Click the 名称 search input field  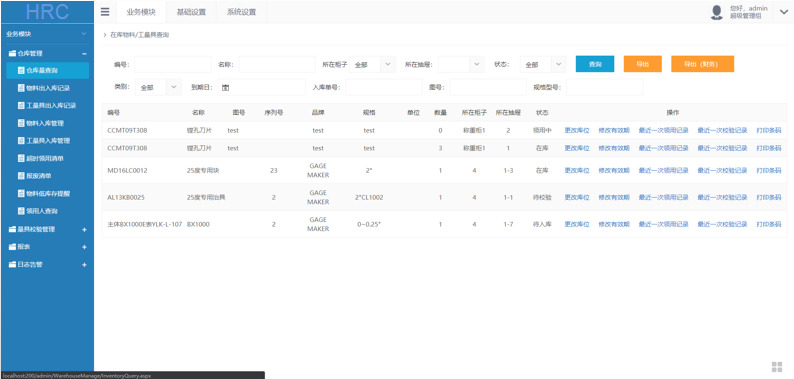pyautogui.click(x=277, y=64)
